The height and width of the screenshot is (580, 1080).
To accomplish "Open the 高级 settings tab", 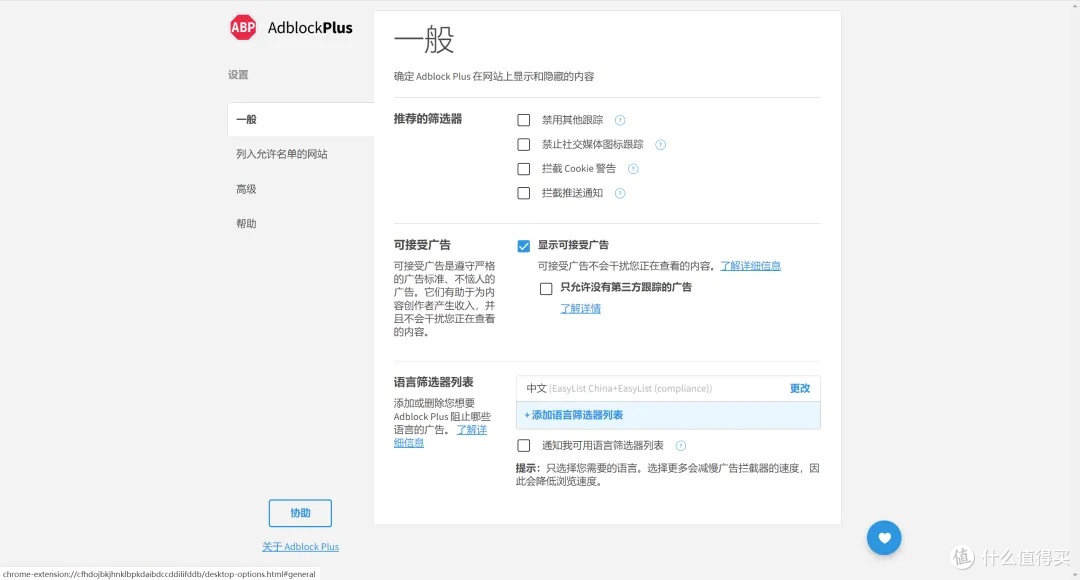I will (246, 189).
